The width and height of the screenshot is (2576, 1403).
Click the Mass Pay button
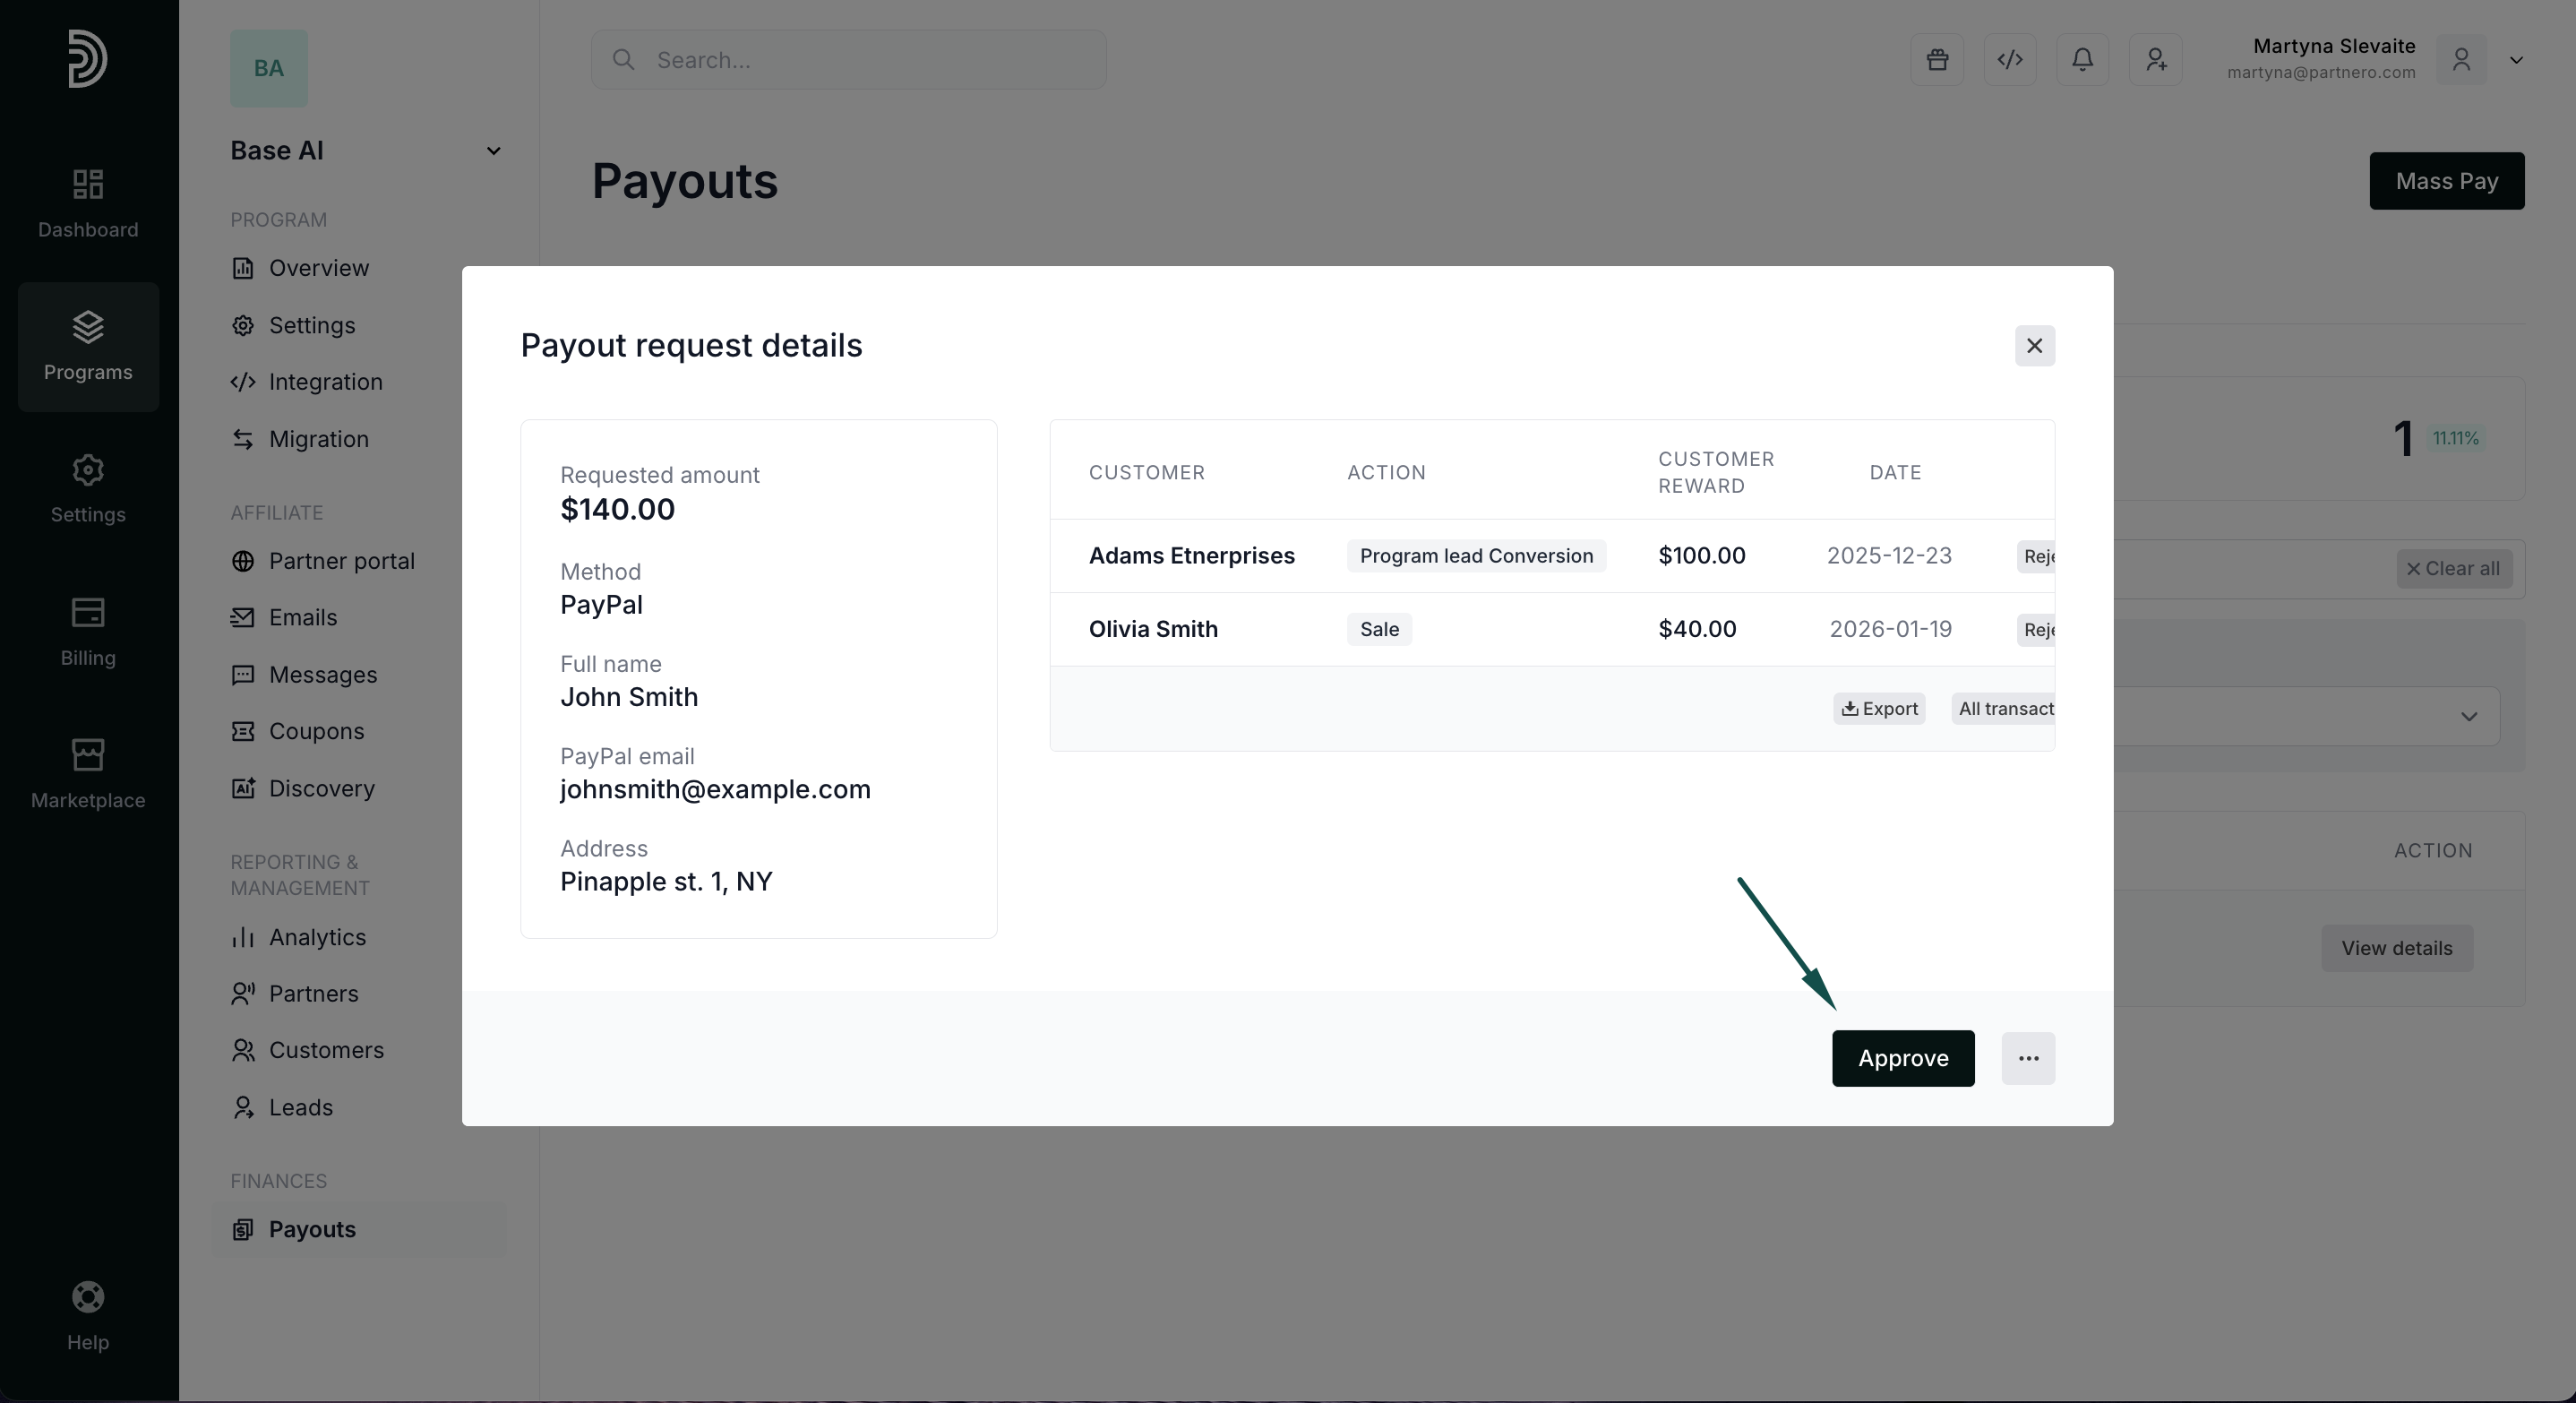click(2446, 181)
